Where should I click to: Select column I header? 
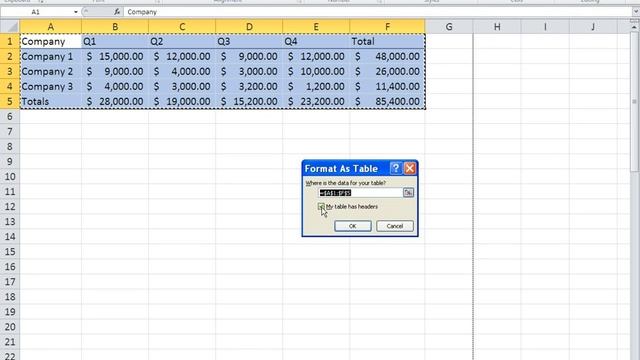pyautogui.click(x=545, y=27)
